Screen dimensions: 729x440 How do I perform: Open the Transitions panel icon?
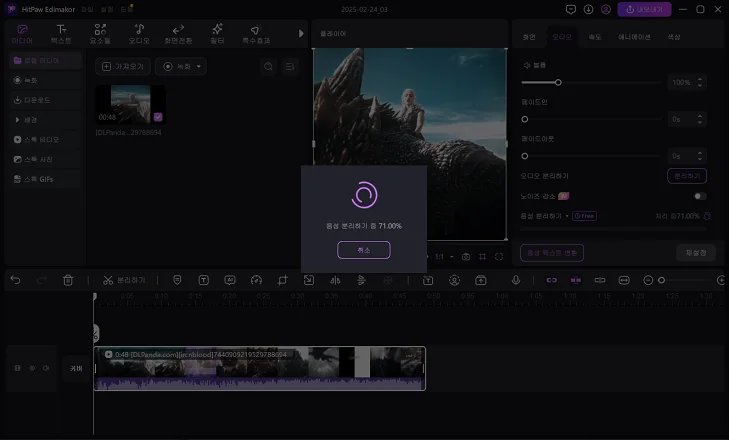tap(178, 34)
